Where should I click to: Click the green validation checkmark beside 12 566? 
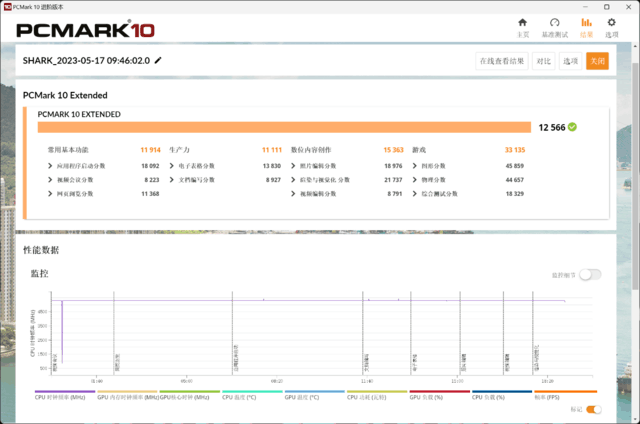(x=572, y=127)
